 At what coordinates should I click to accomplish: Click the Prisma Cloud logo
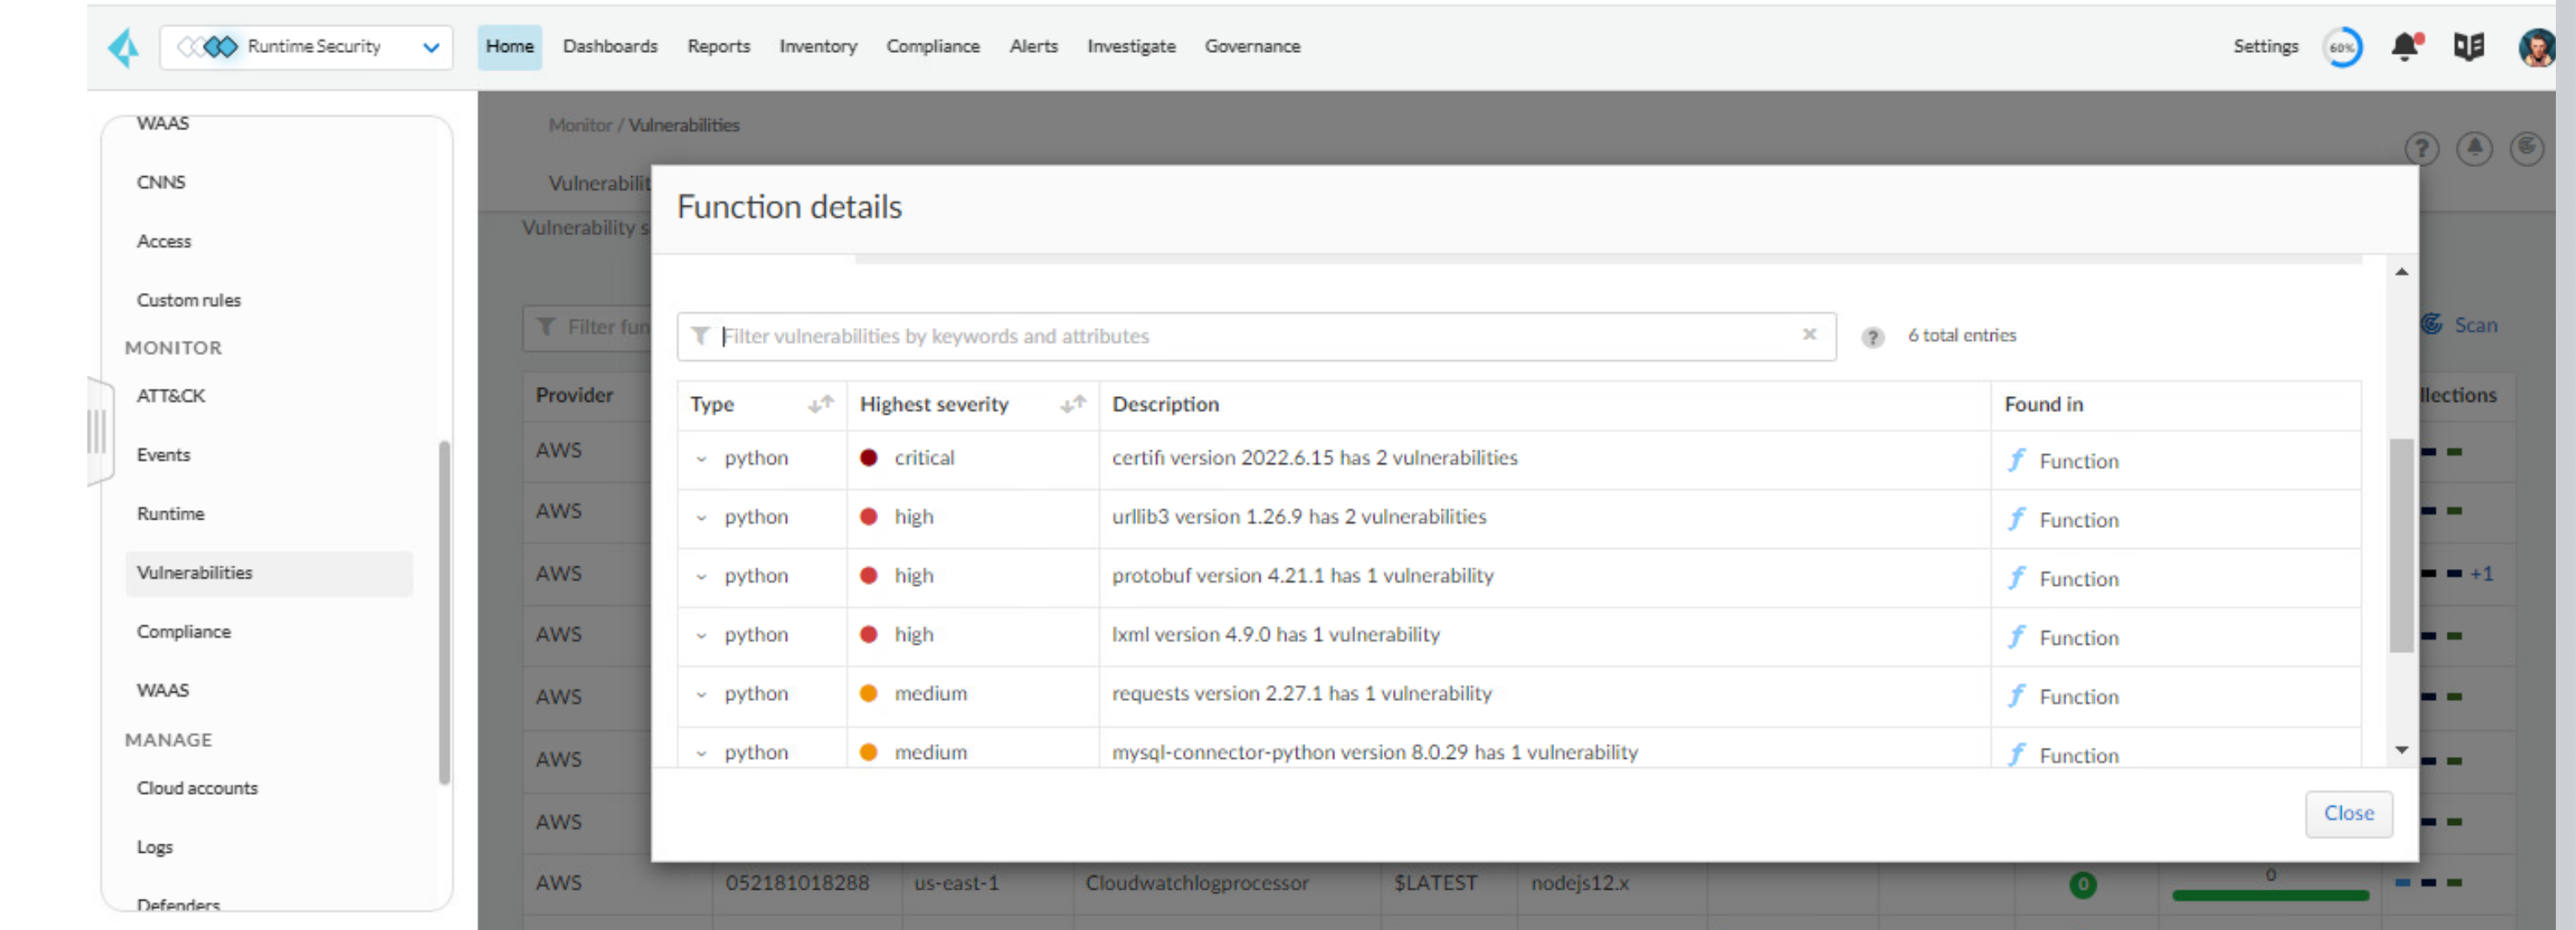pos(124,47)
